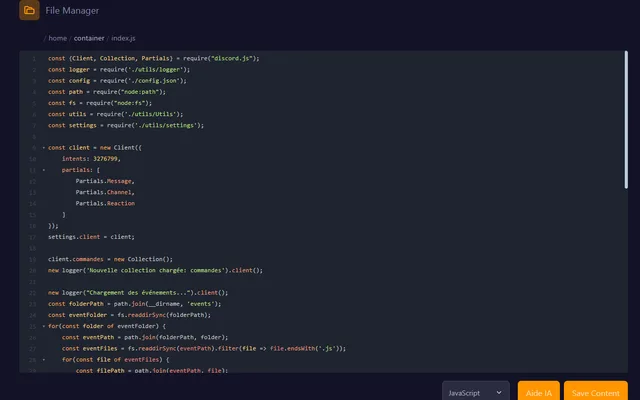Viewport: 640px width, 400px height.
Task: Select the index.js breadcrumb
Action: point(123,38)
